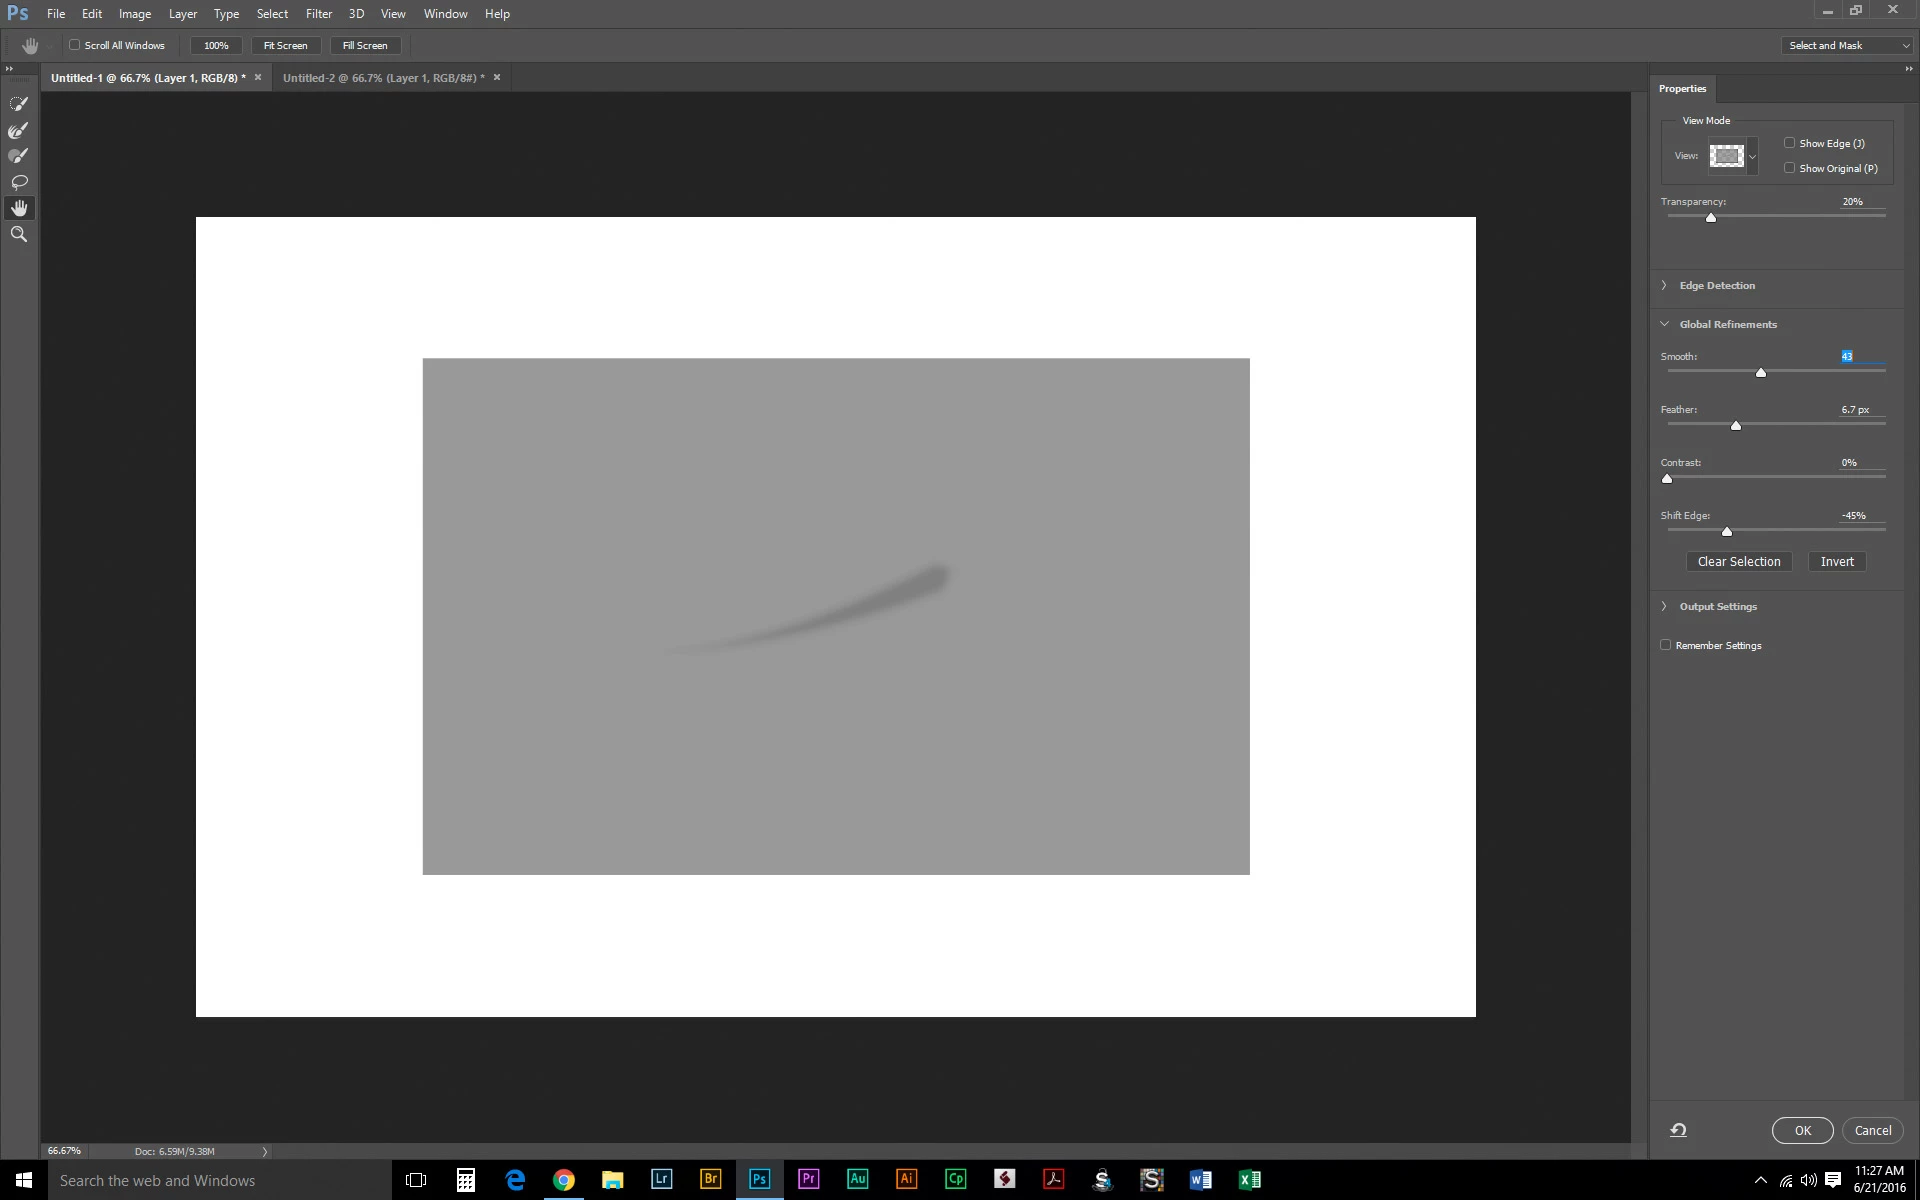
Task: Click the Invert button
Action: pyautogui.click(x=1836, y=562)
